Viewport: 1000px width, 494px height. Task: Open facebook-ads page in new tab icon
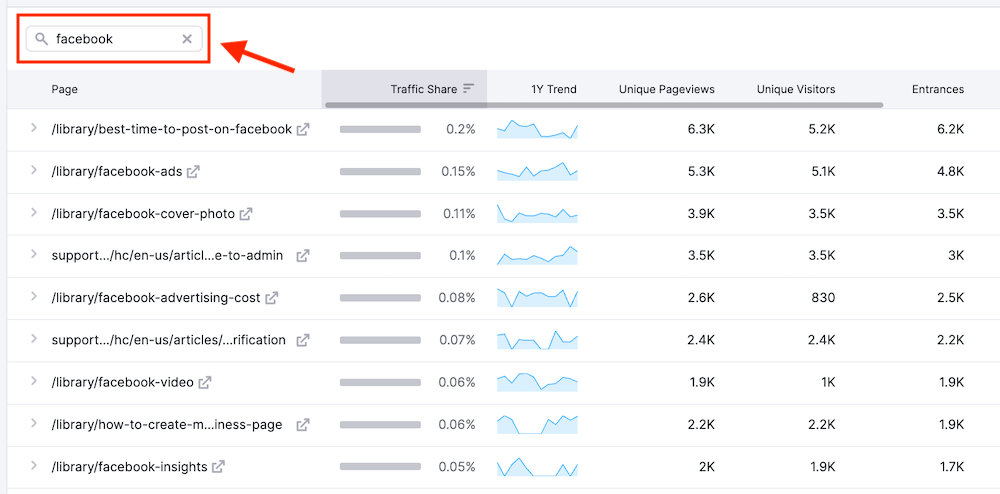click(194, 172)
